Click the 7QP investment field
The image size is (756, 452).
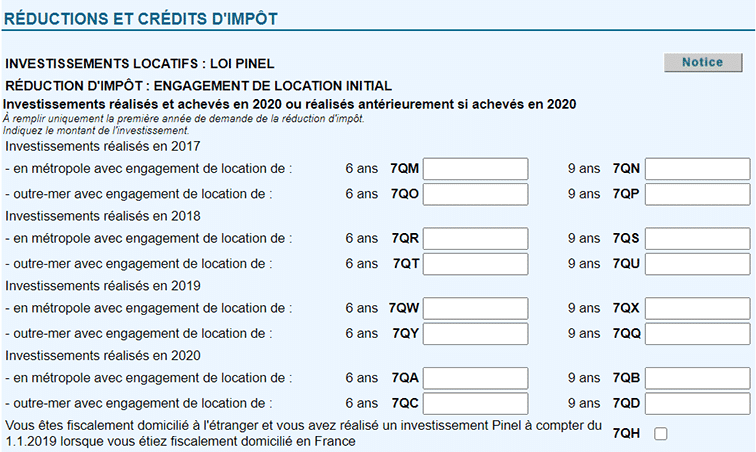pyautogui.click(x=697, y=193)
